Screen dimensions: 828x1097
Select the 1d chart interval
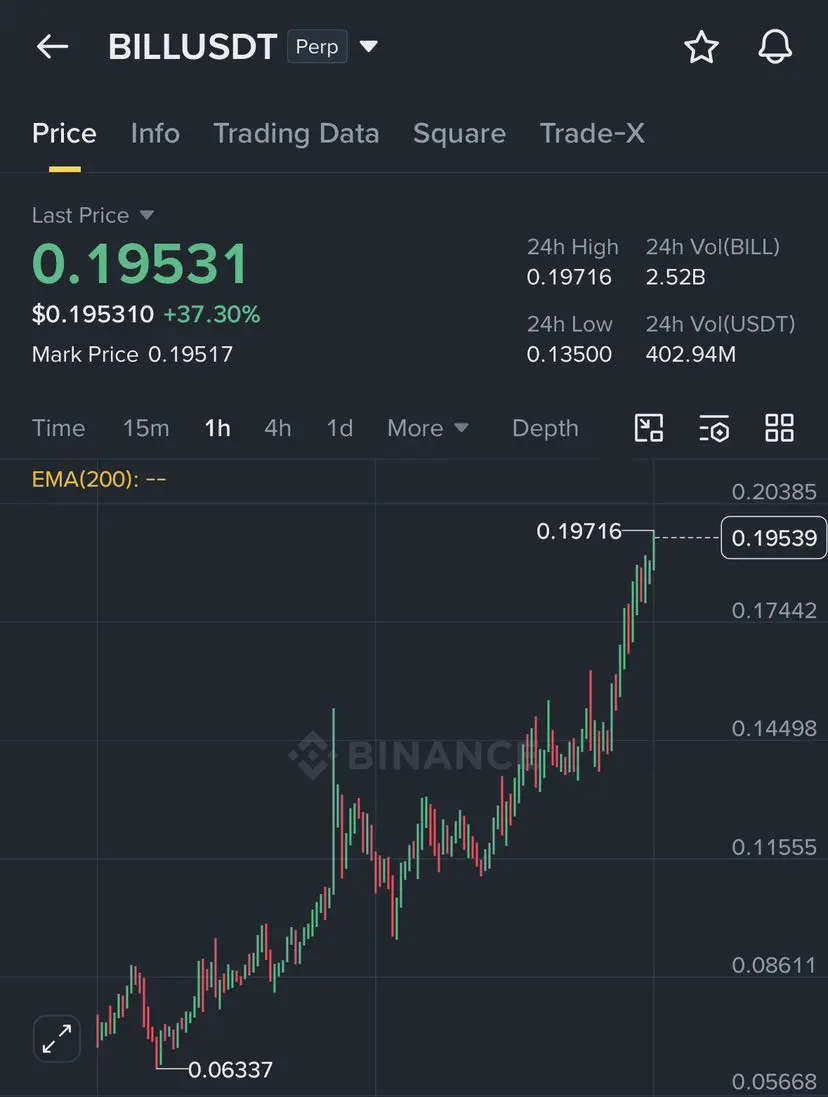pyautogui.click(x=340, y=428)
